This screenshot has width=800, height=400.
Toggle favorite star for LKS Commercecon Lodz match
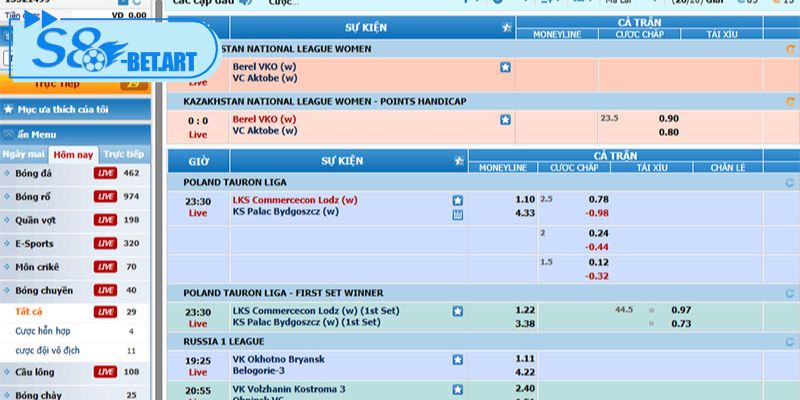458,201
